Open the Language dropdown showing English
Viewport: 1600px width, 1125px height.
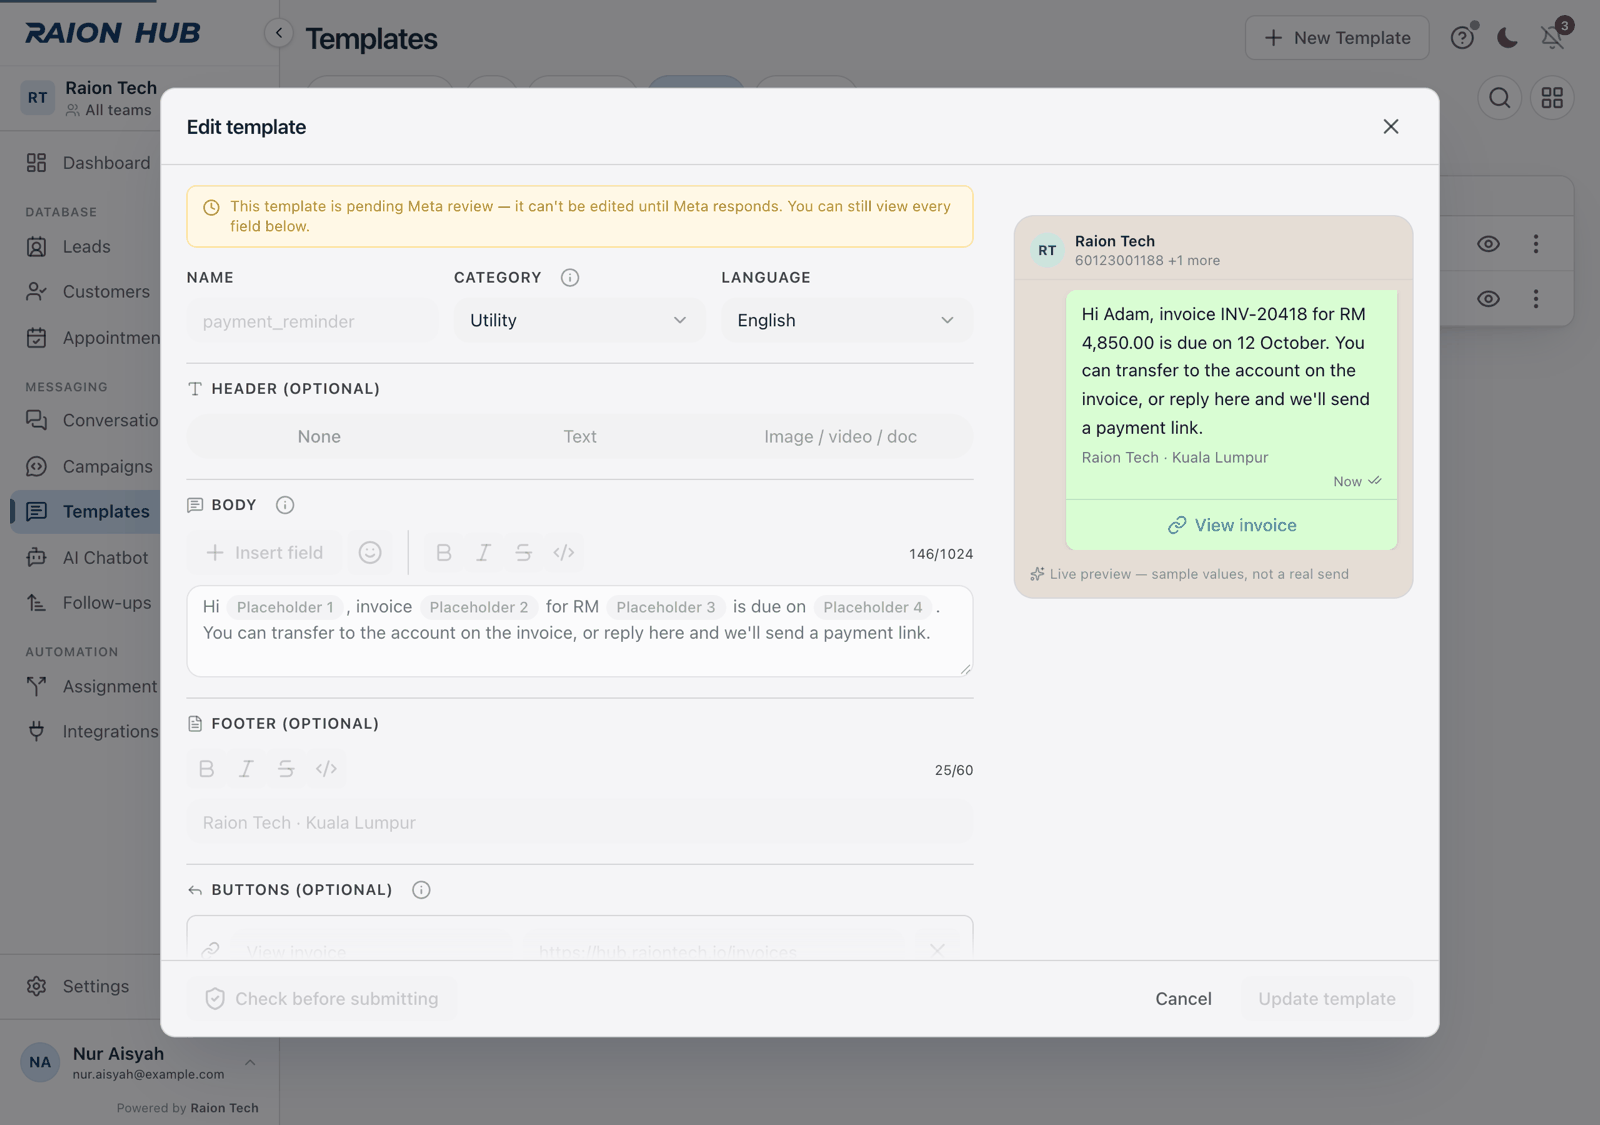click(847, 320)
